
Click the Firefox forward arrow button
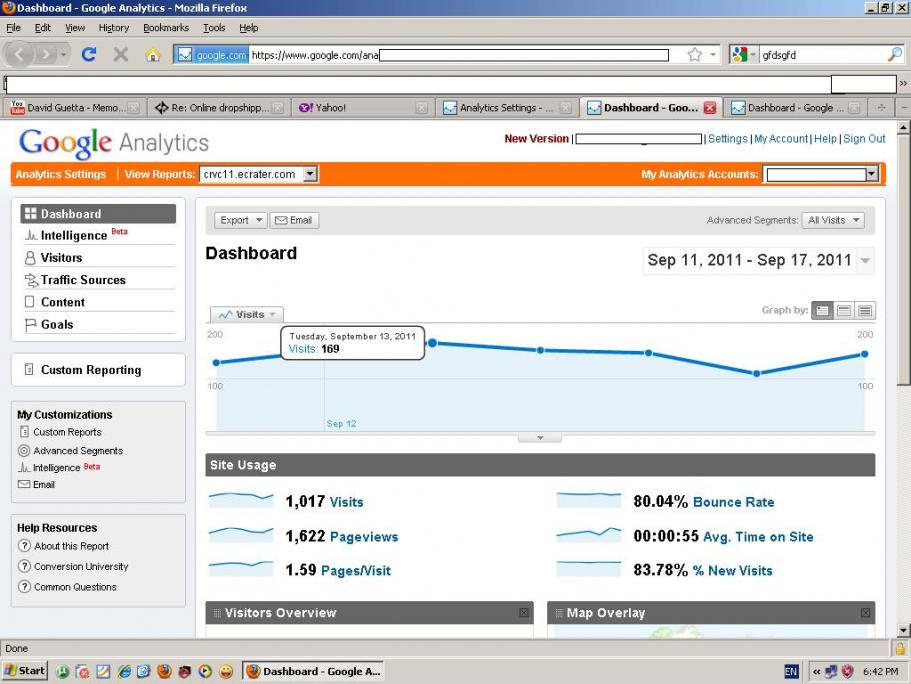pos(45,55)
